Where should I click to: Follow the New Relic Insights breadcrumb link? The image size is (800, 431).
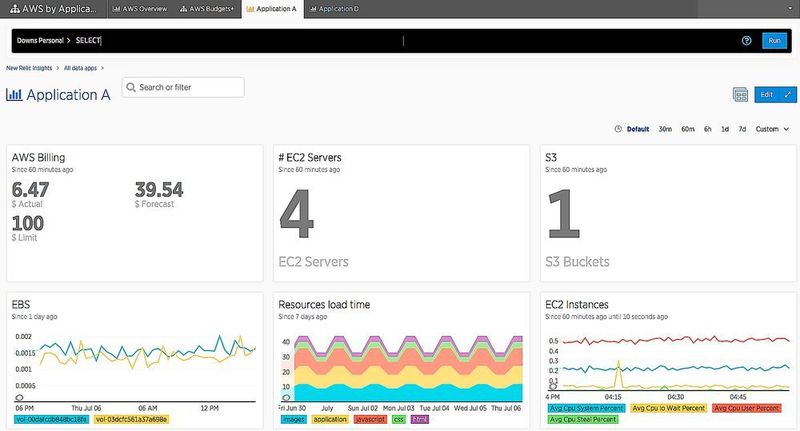coord(29,68)
